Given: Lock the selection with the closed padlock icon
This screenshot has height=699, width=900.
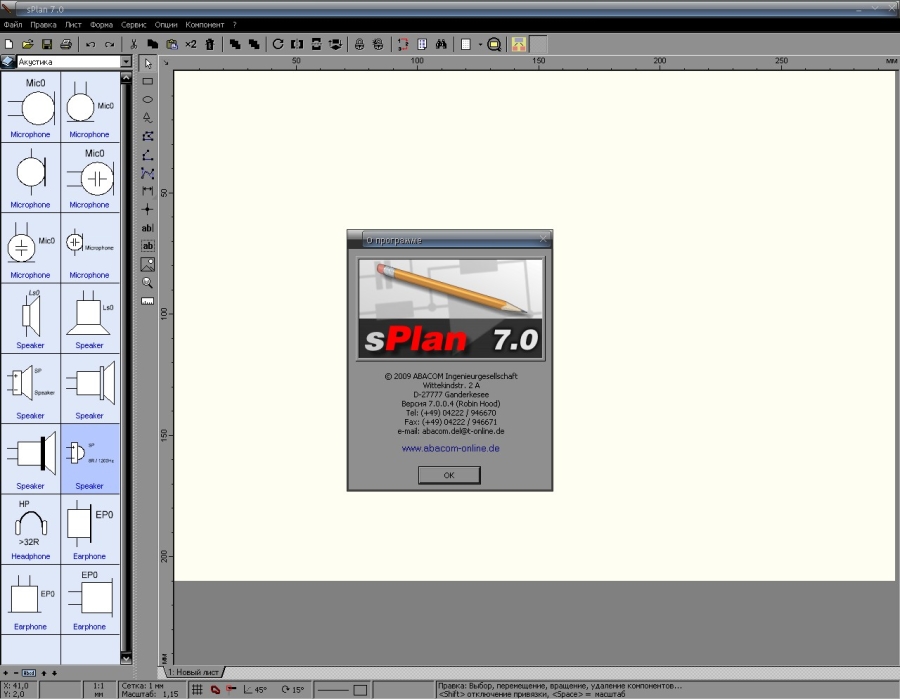Looking at the screenshot, I should pos(359,44).
